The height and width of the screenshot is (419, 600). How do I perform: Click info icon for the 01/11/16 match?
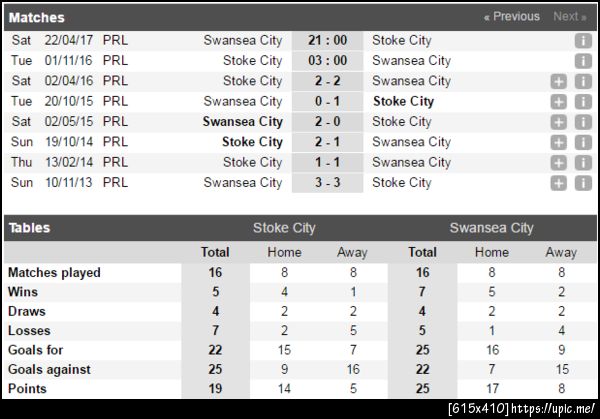pos(583,61)
